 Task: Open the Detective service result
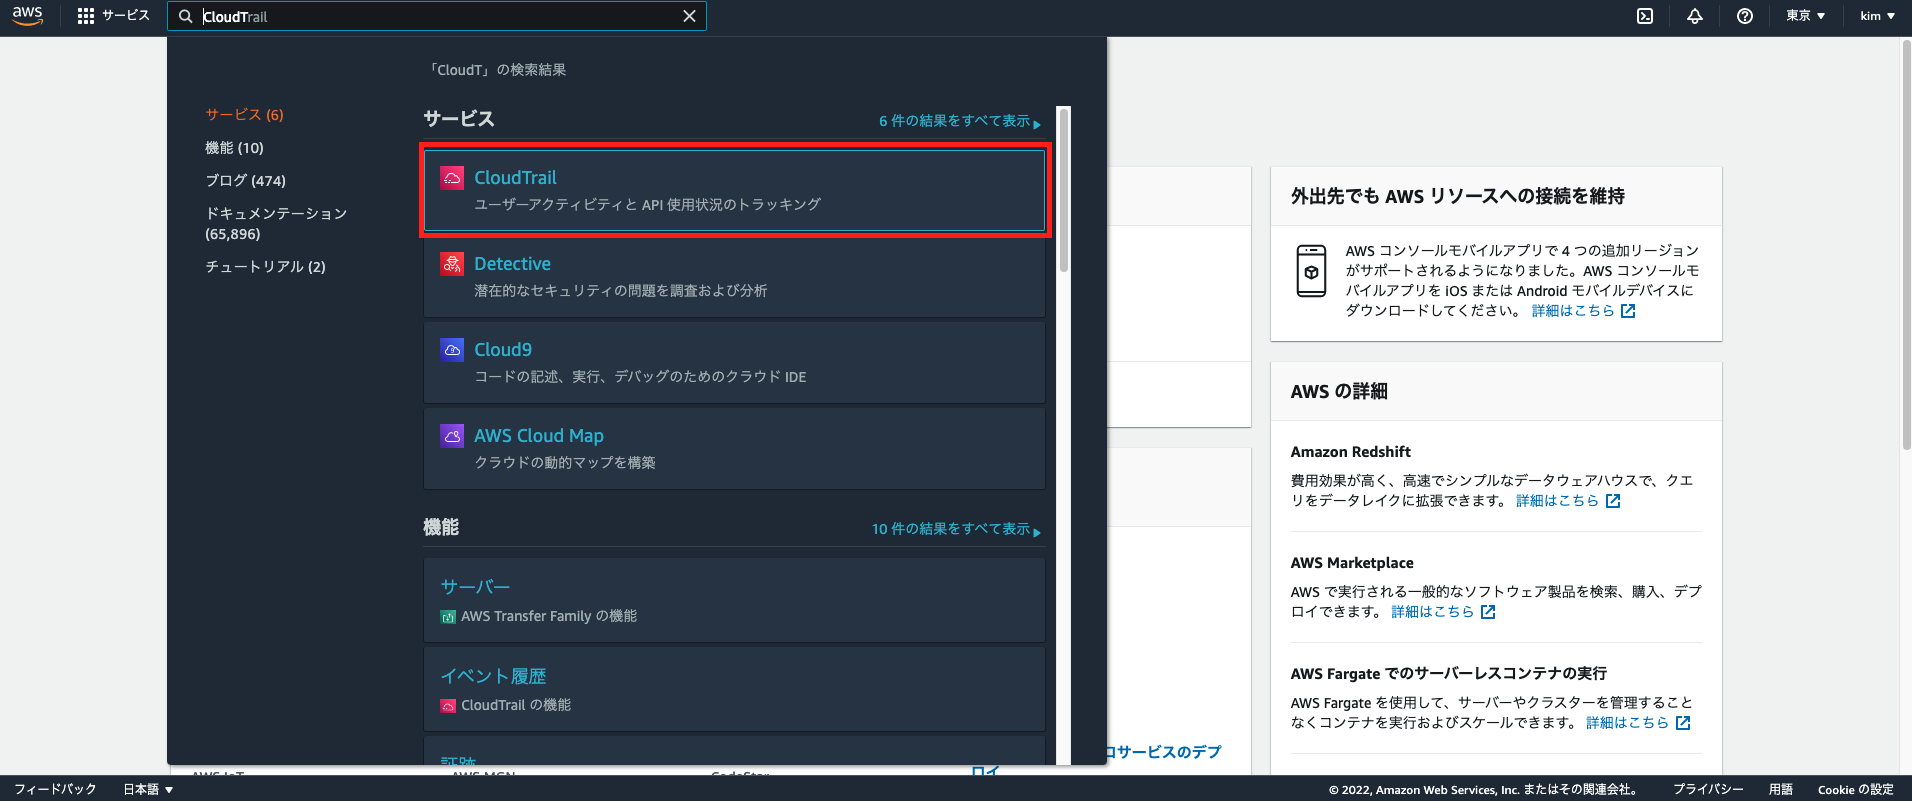tap(734, 276)
